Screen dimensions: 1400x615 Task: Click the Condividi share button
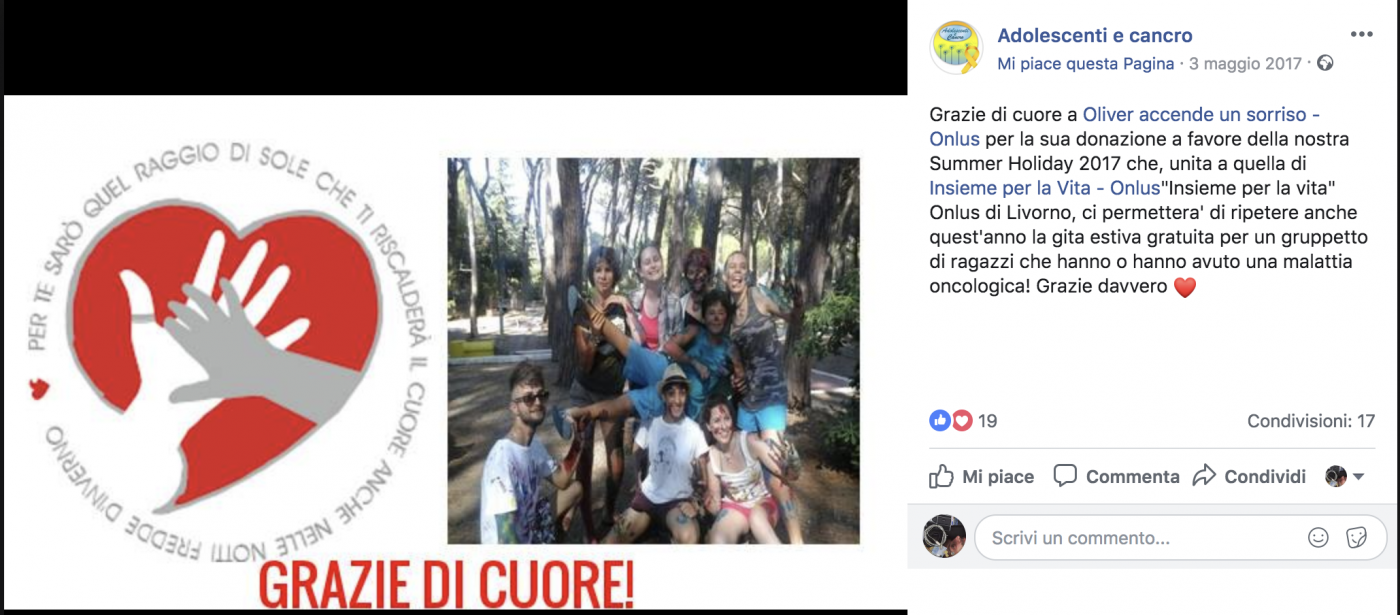[1249, 477]
